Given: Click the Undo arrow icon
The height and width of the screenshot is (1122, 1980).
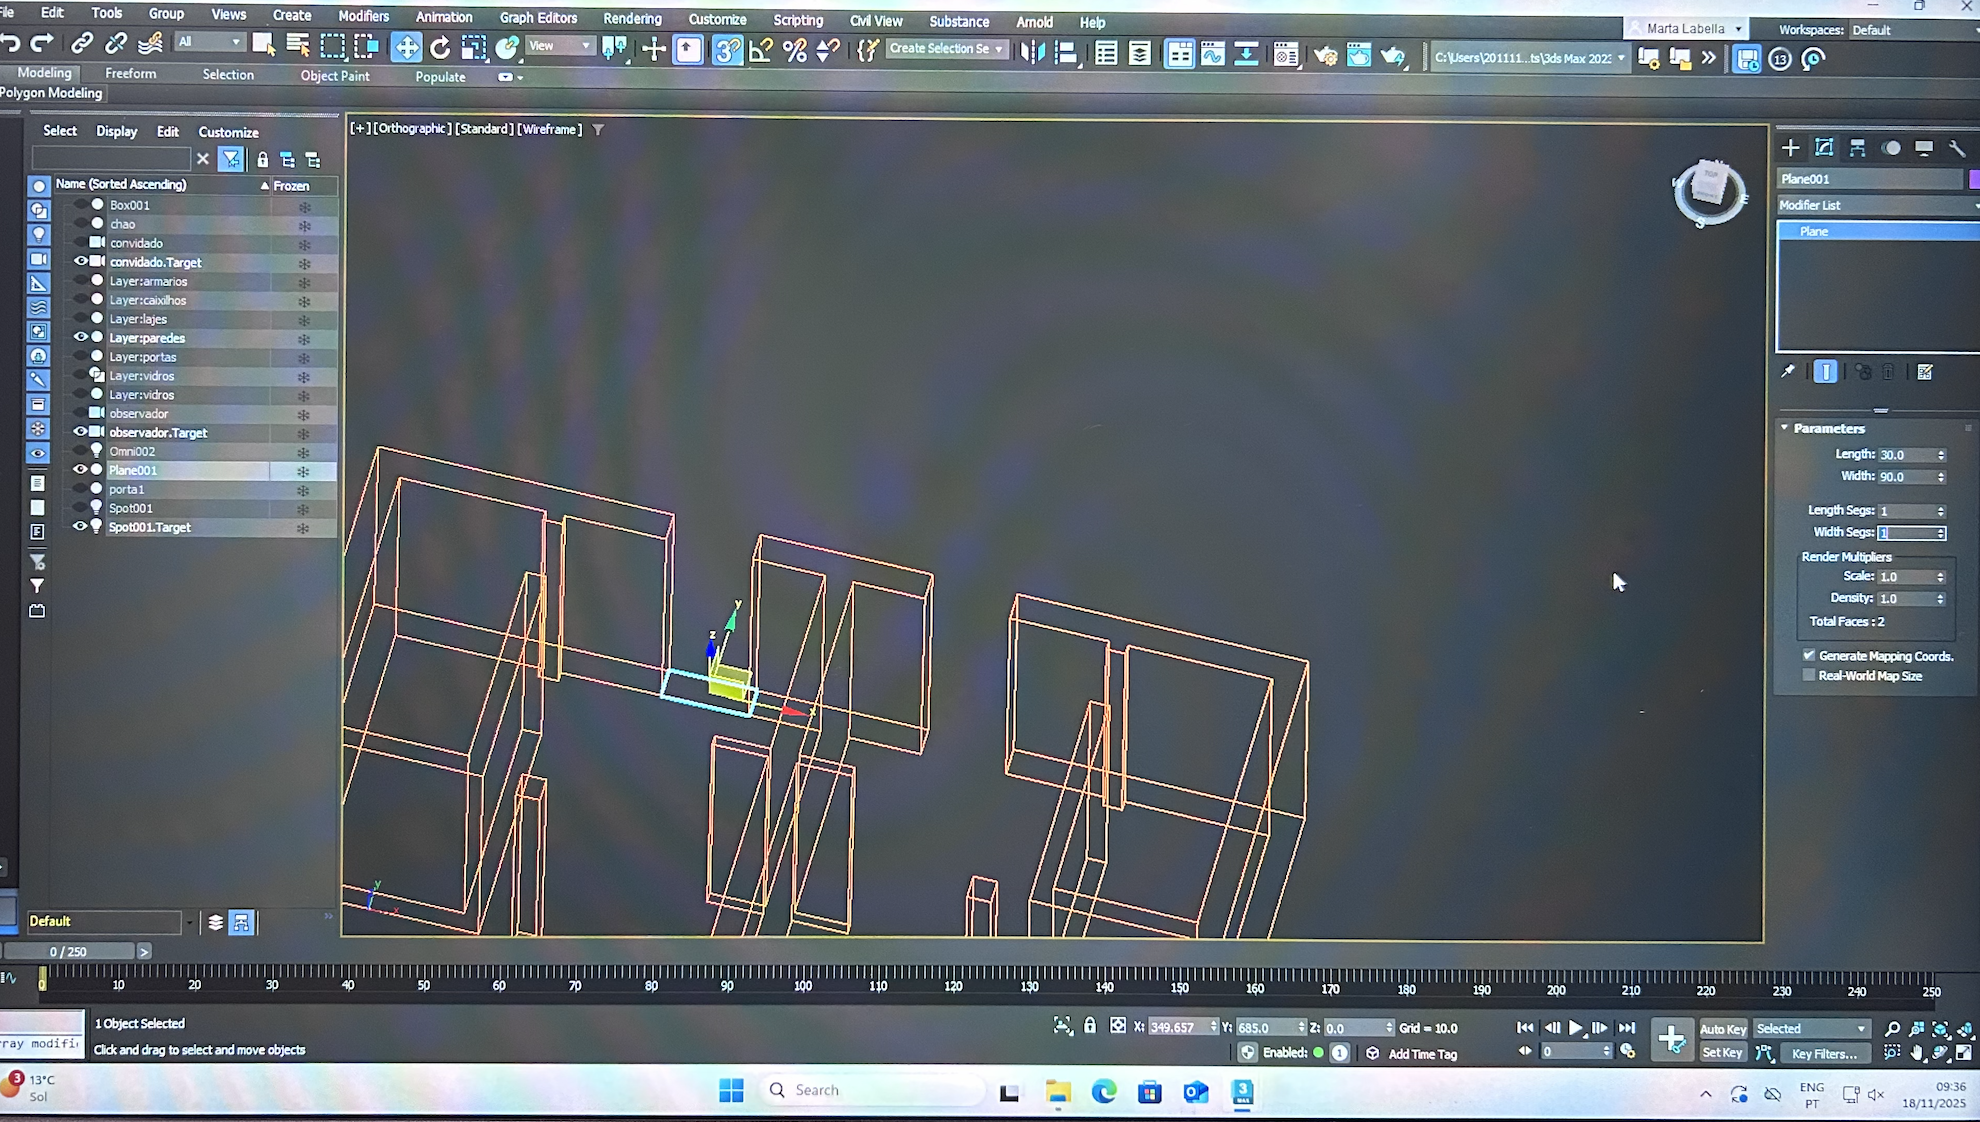Looking at the screenshot, I should [11, 43].
